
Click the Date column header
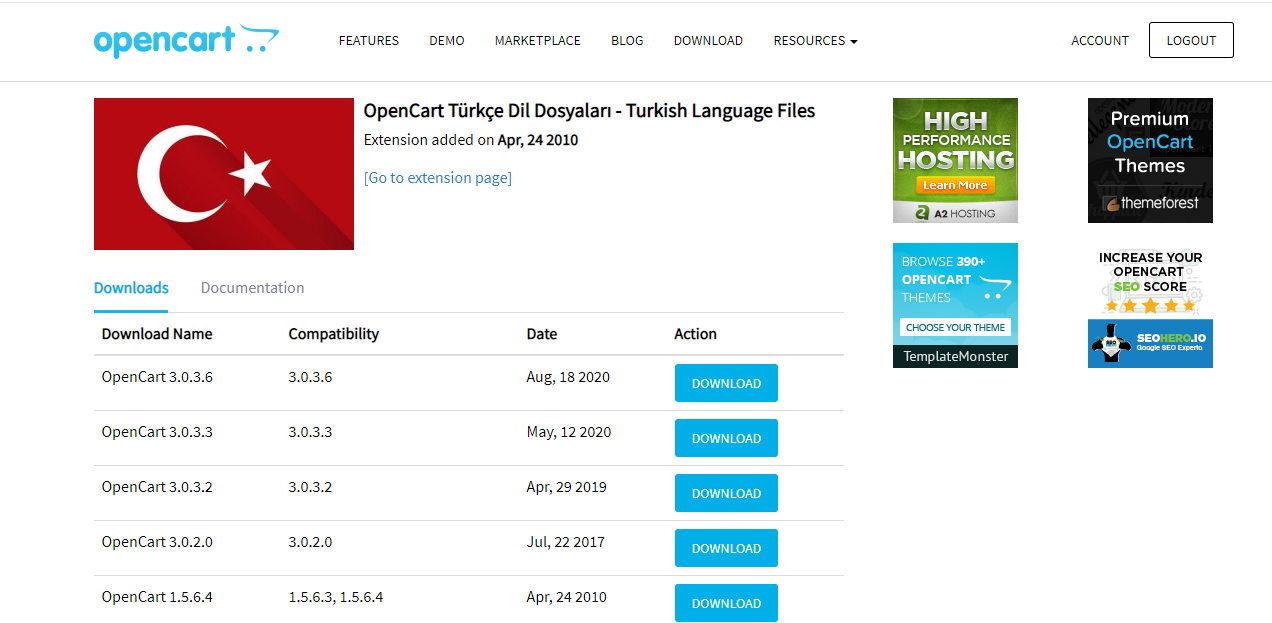tap(542, 334)
